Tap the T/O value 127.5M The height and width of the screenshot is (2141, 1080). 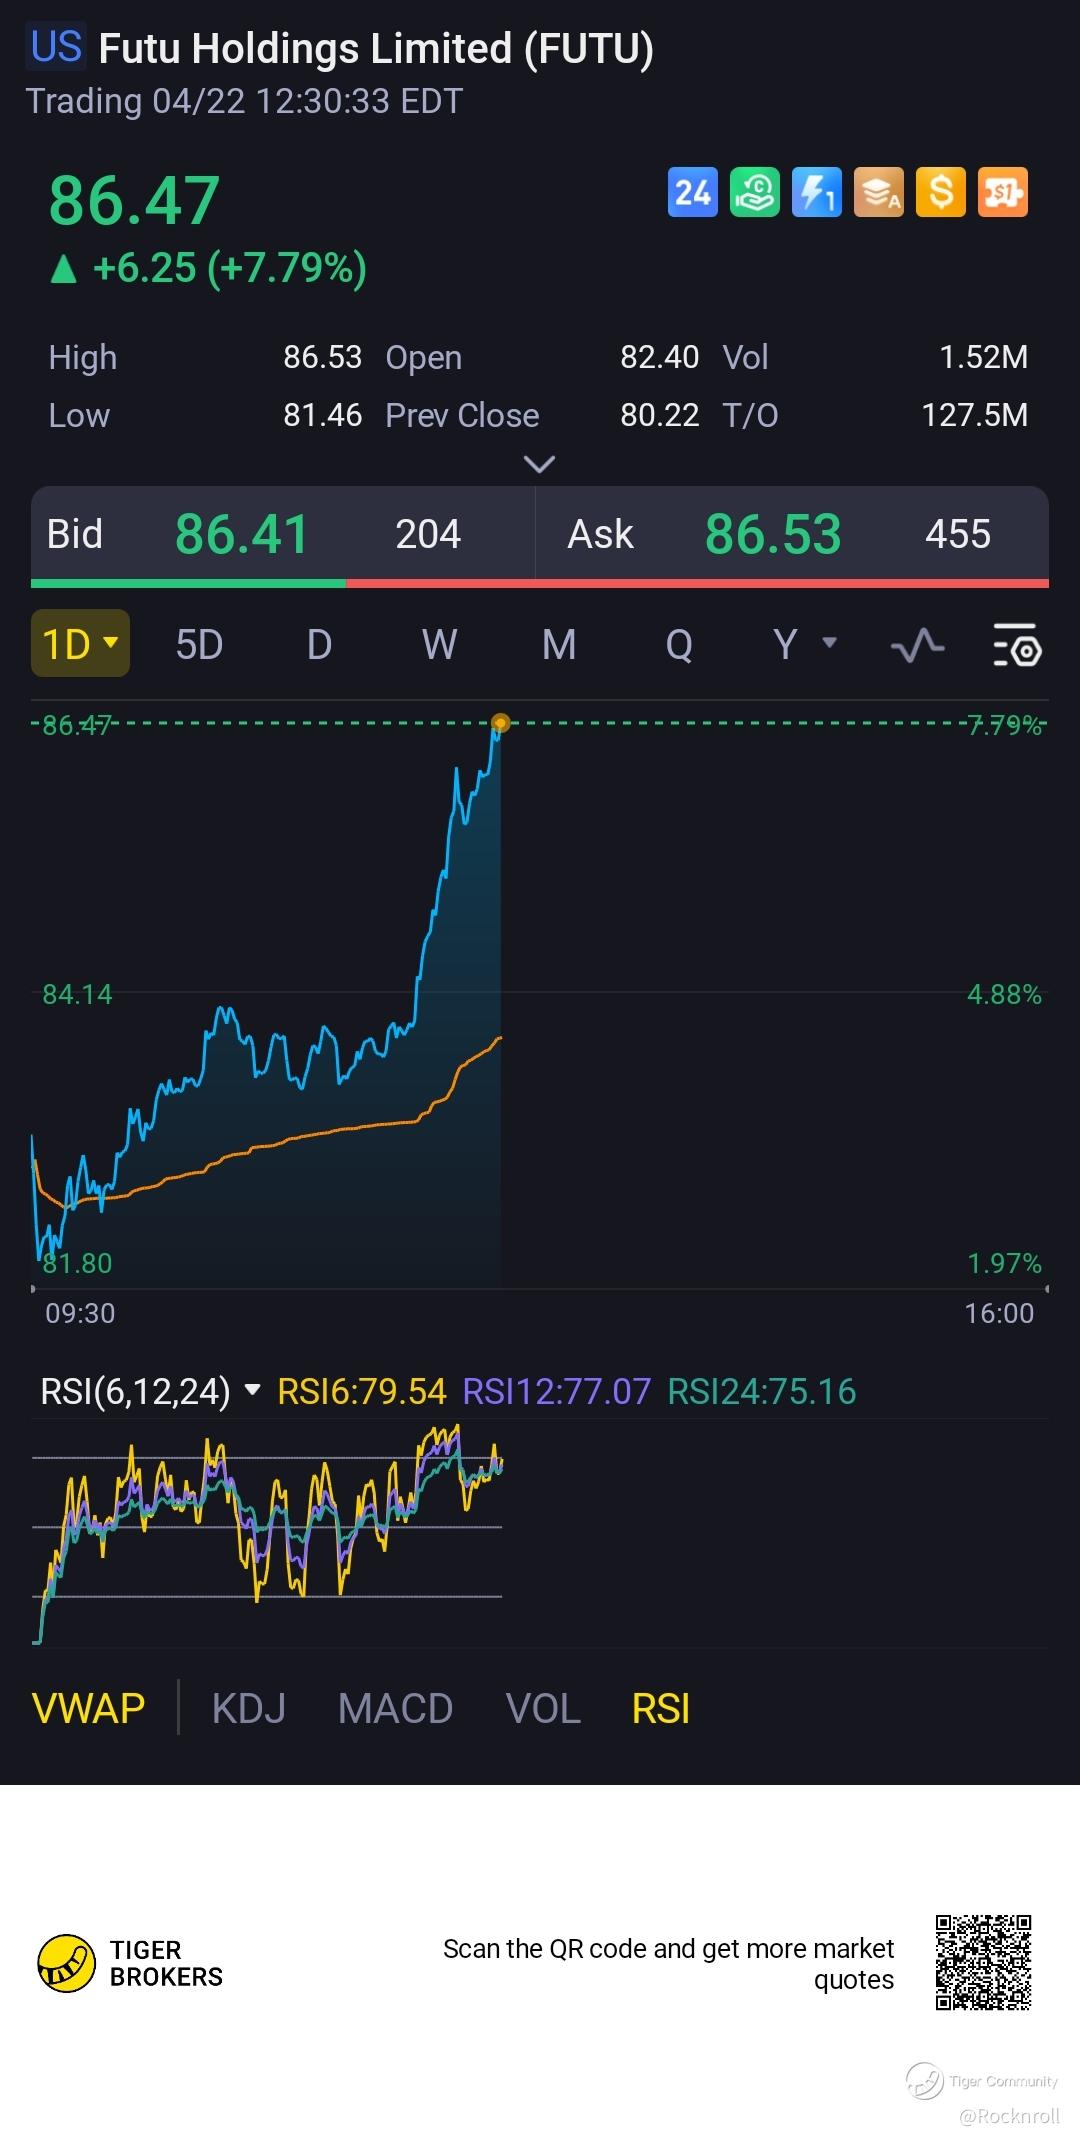pos(974,415)
